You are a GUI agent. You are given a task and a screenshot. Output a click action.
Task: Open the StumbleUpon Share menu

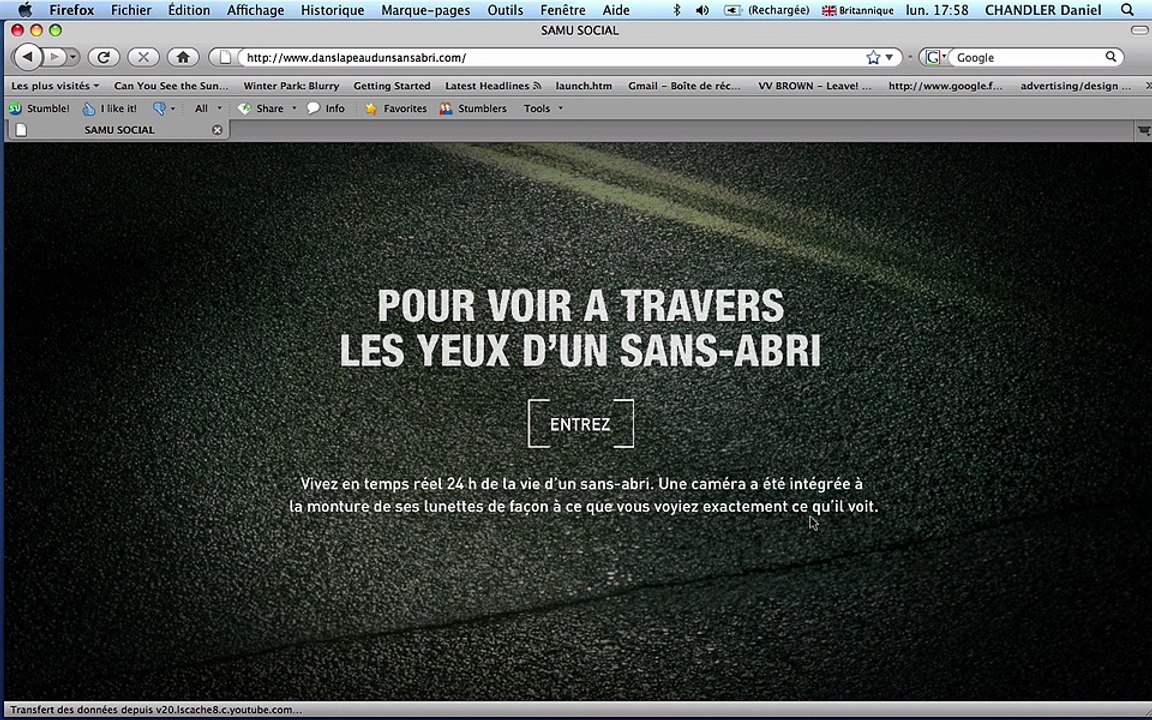[267, 109]
